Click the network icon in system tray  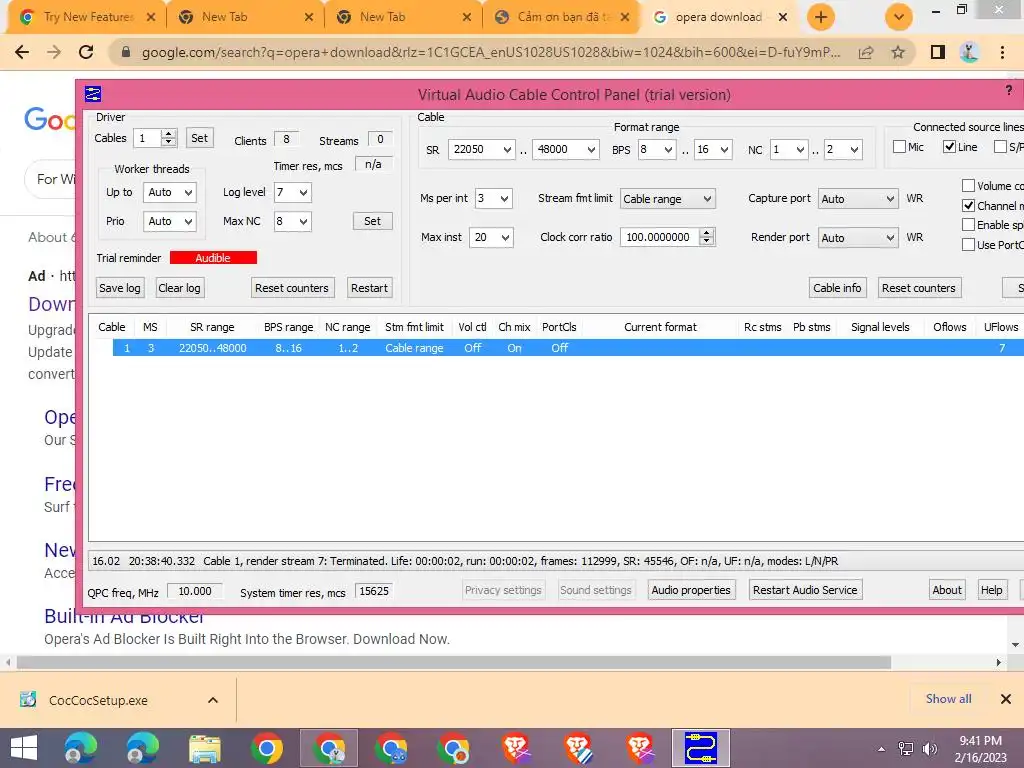(906, 749)
